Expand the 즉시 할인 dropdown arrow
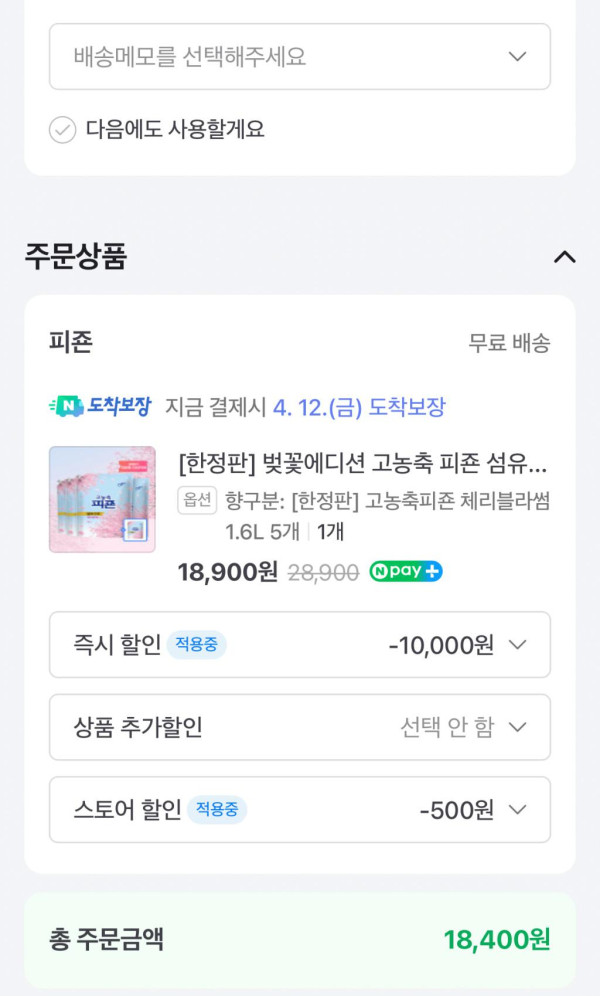The height and width of the screenshot is (996, 600). click(517, 645)
